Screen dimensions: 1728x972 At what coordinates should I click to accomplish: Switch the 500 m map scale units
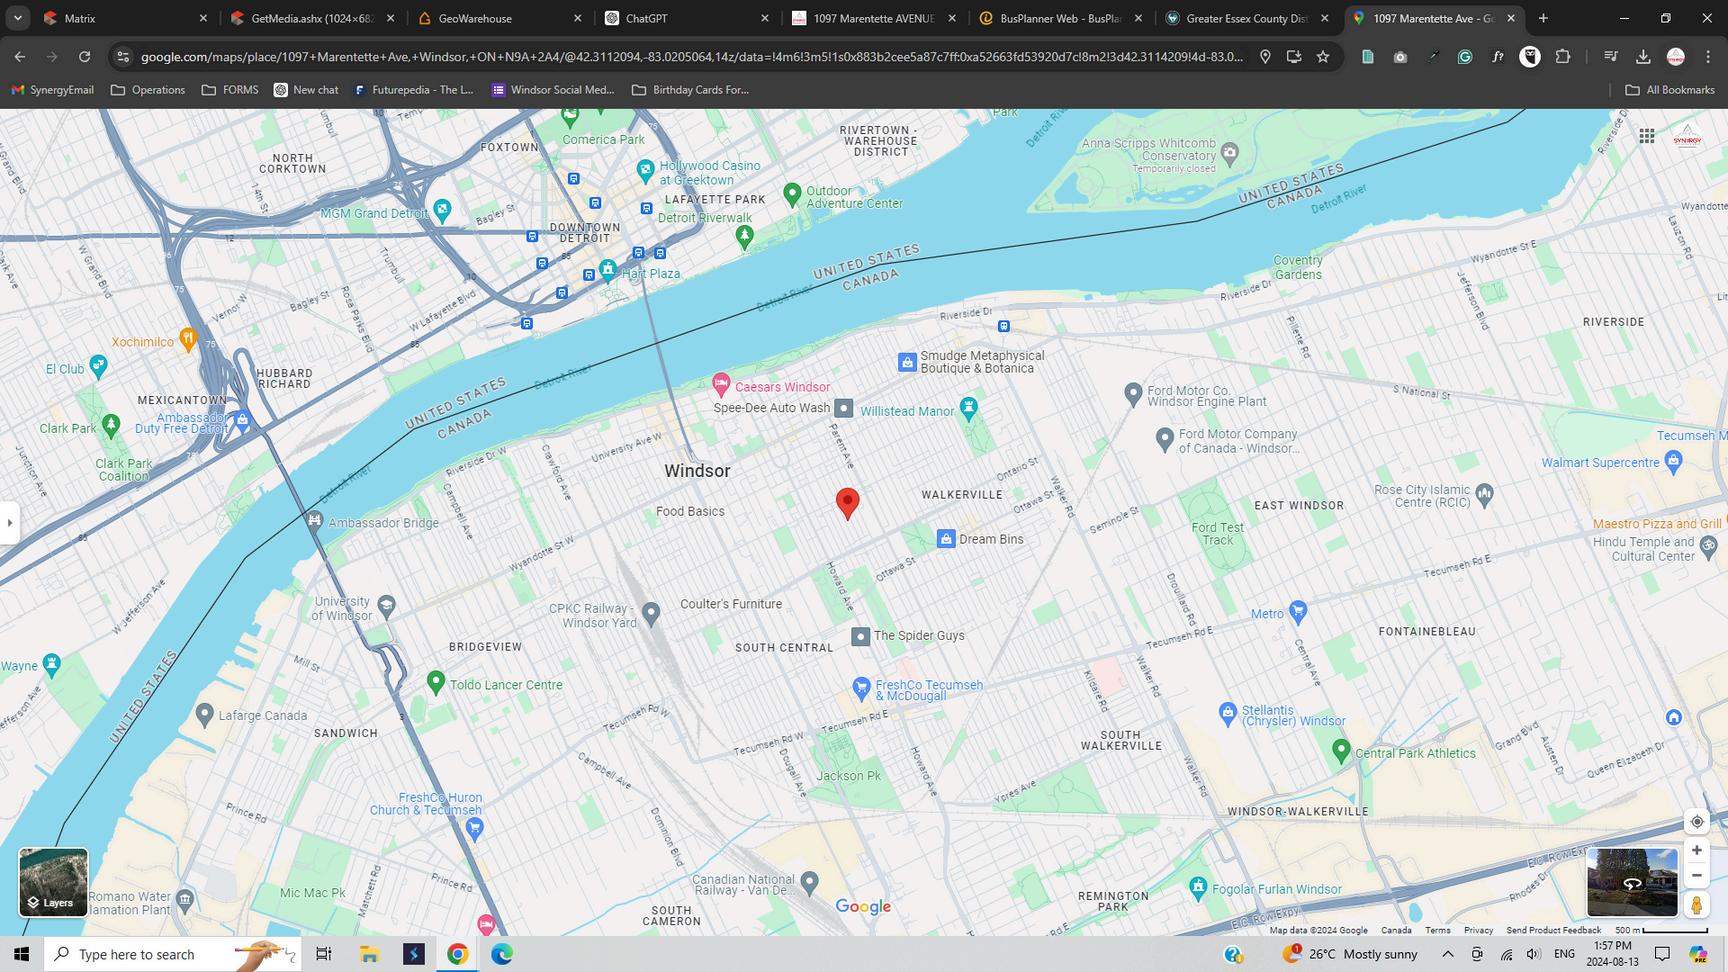pos(1661,930)
